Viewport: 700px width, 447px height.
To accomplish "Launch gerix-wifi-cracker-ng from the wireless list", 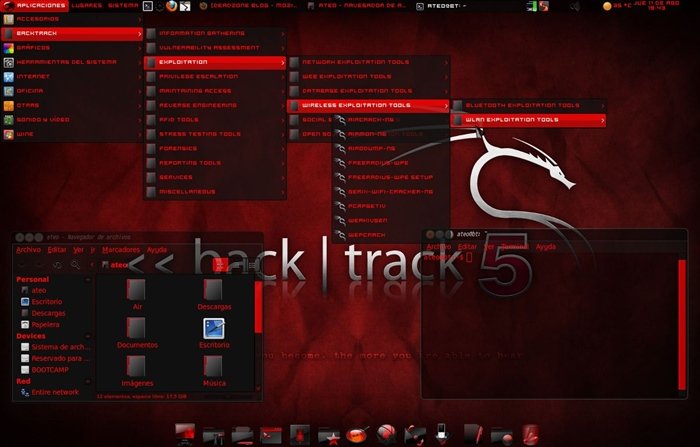I will click(x=391, y=192).
